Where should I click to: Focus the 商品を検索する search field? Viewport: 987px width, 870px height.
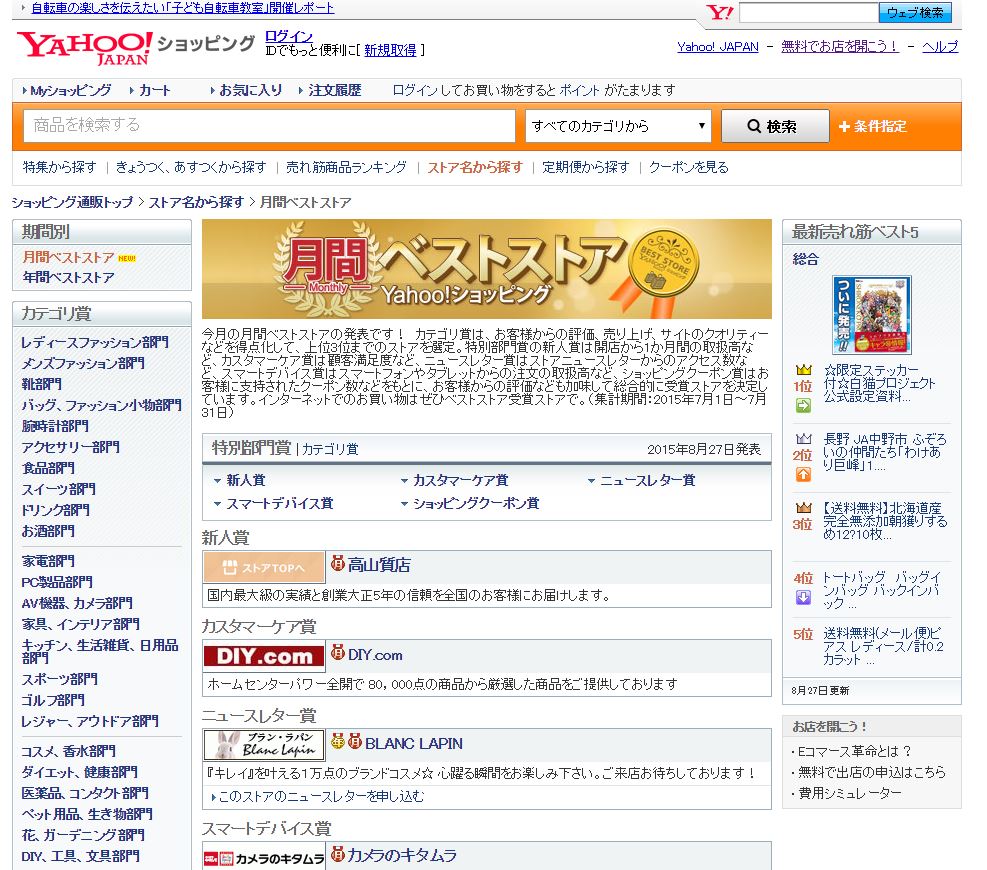click(x=269, y=125)
